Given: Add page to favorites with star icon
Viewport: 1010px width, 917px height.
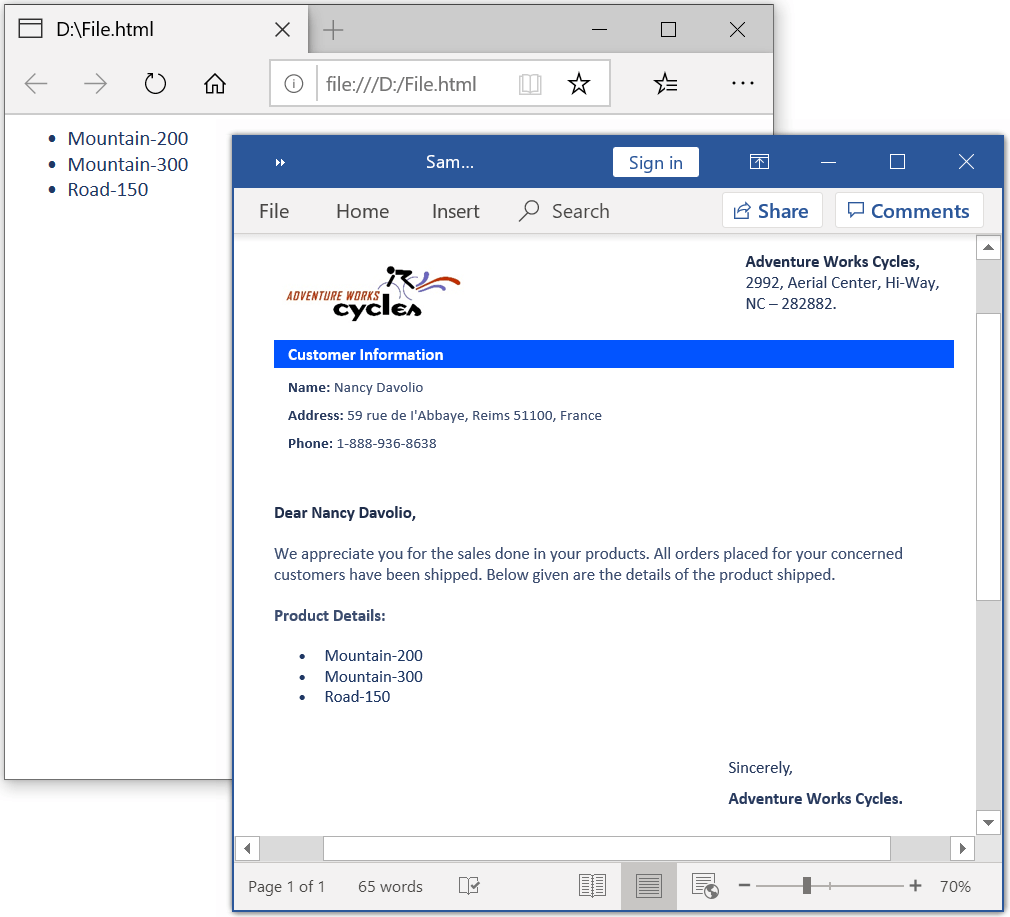Looking at the screenshot, I should click(x=578, y=84).
